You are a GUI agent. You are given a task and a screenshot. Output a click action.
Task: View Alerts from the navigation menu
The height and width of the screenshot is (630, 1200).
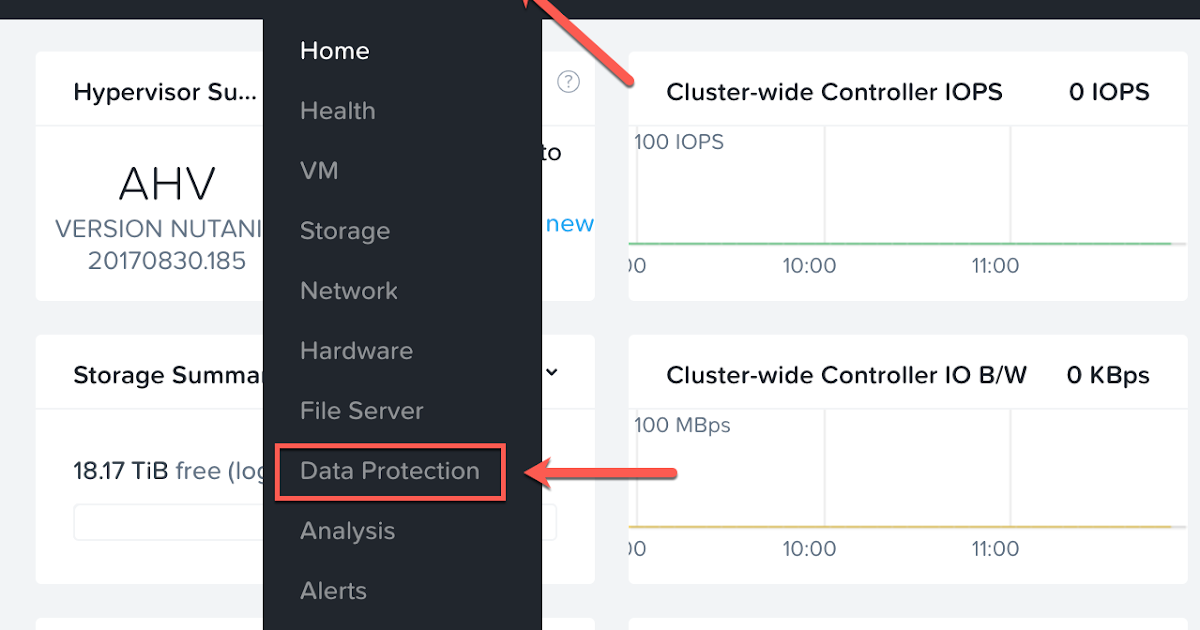333,591
